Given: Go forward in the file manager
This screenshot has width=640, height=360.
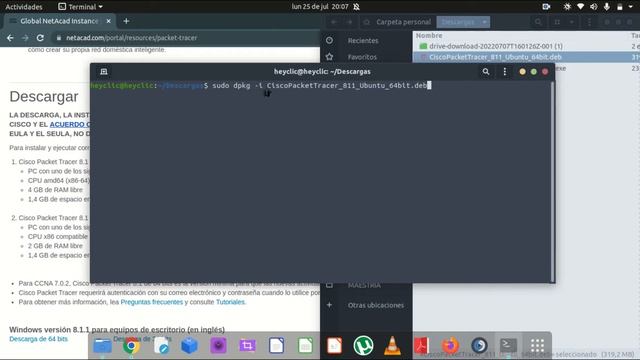Looking at the screenshot, I should click(350, 22).
